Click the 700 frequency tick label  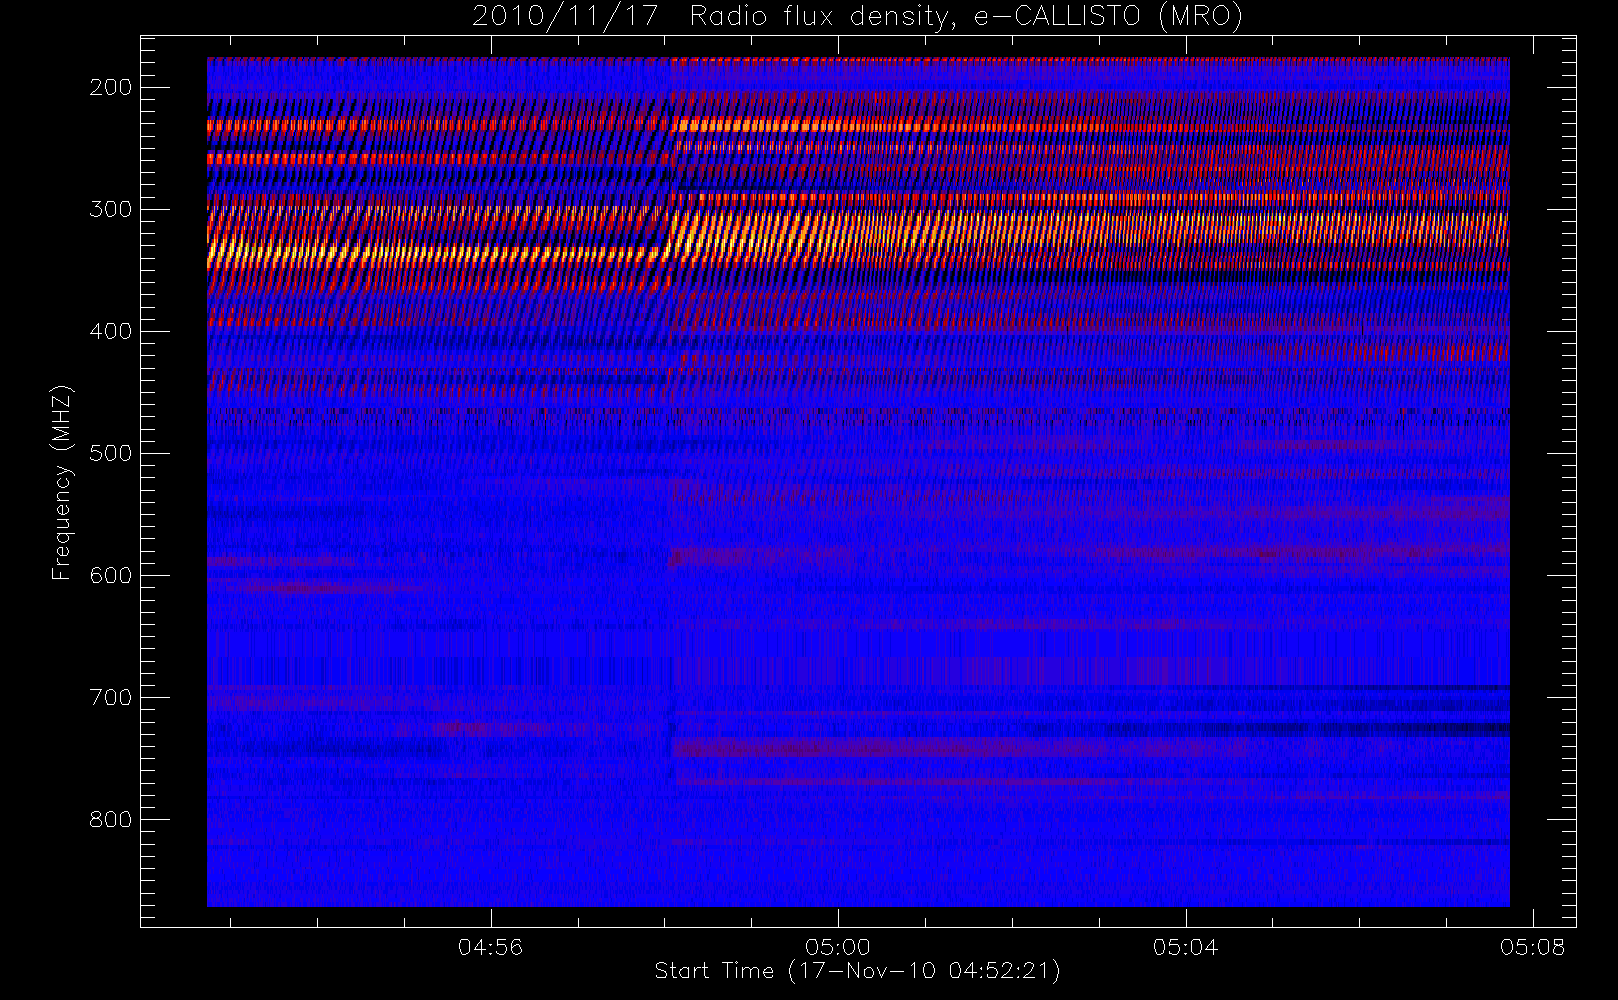[110, 697]
